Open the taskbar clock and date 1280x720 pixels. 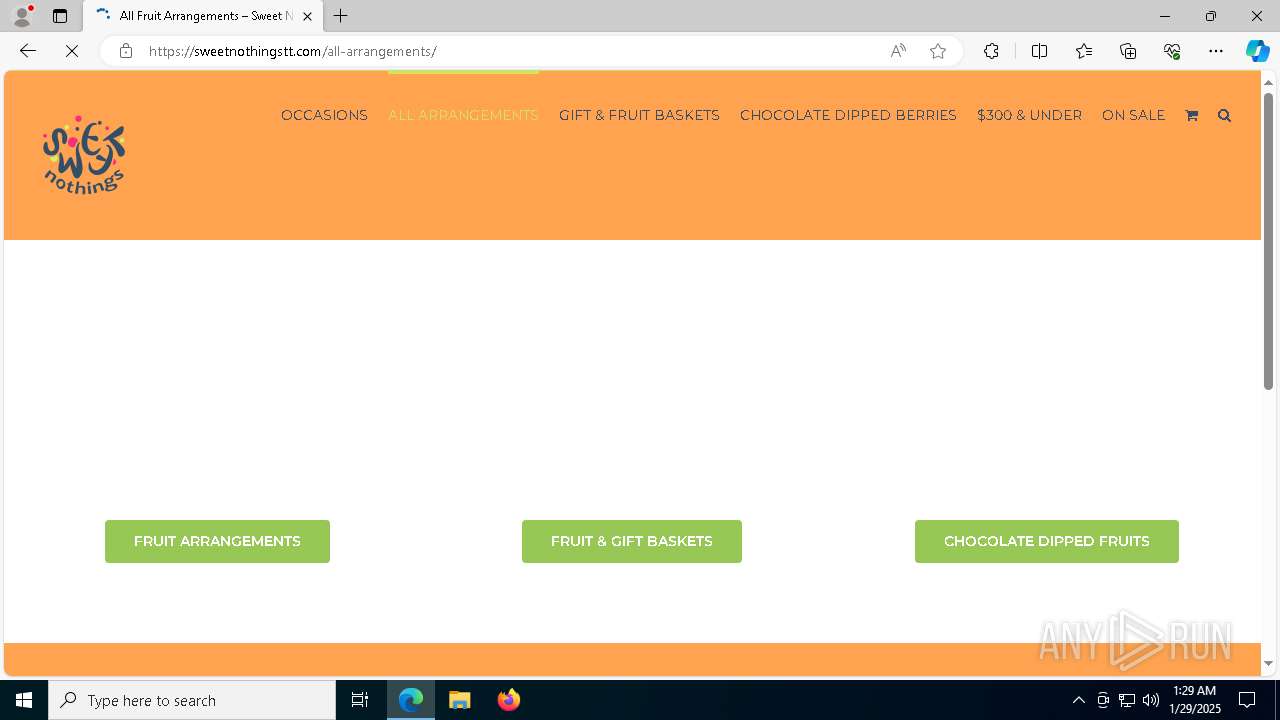[x=1195, y=700]
